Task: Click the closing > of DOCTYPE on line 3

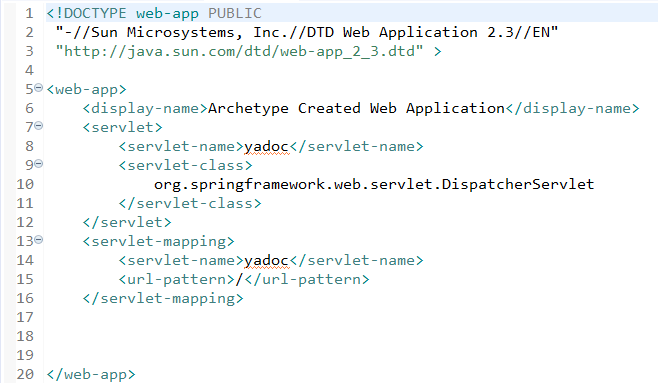Action: [438, 52]
